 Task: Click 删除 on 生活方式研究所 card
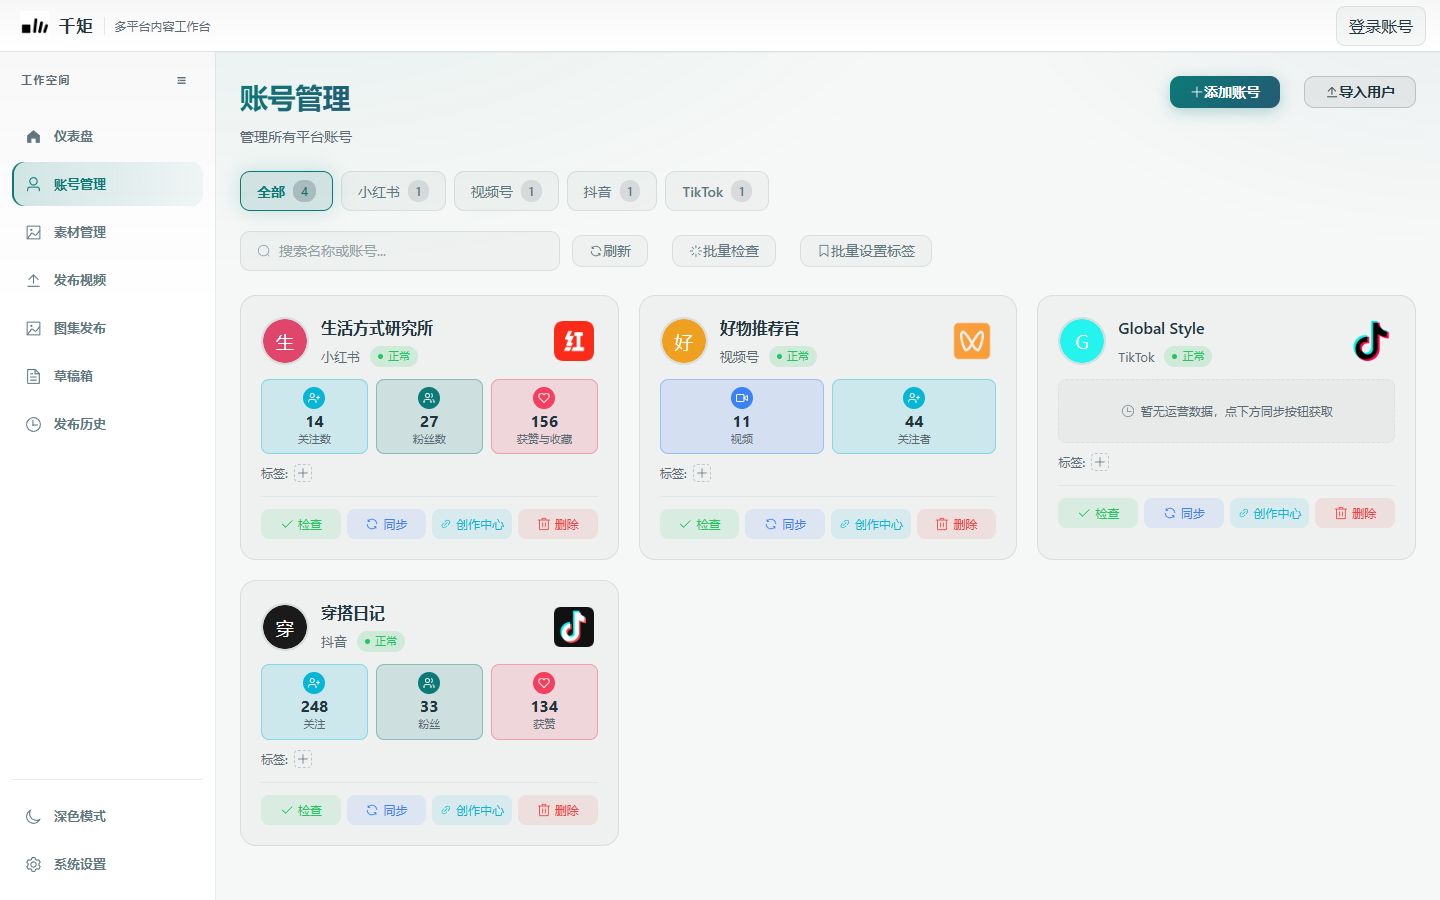558,524
